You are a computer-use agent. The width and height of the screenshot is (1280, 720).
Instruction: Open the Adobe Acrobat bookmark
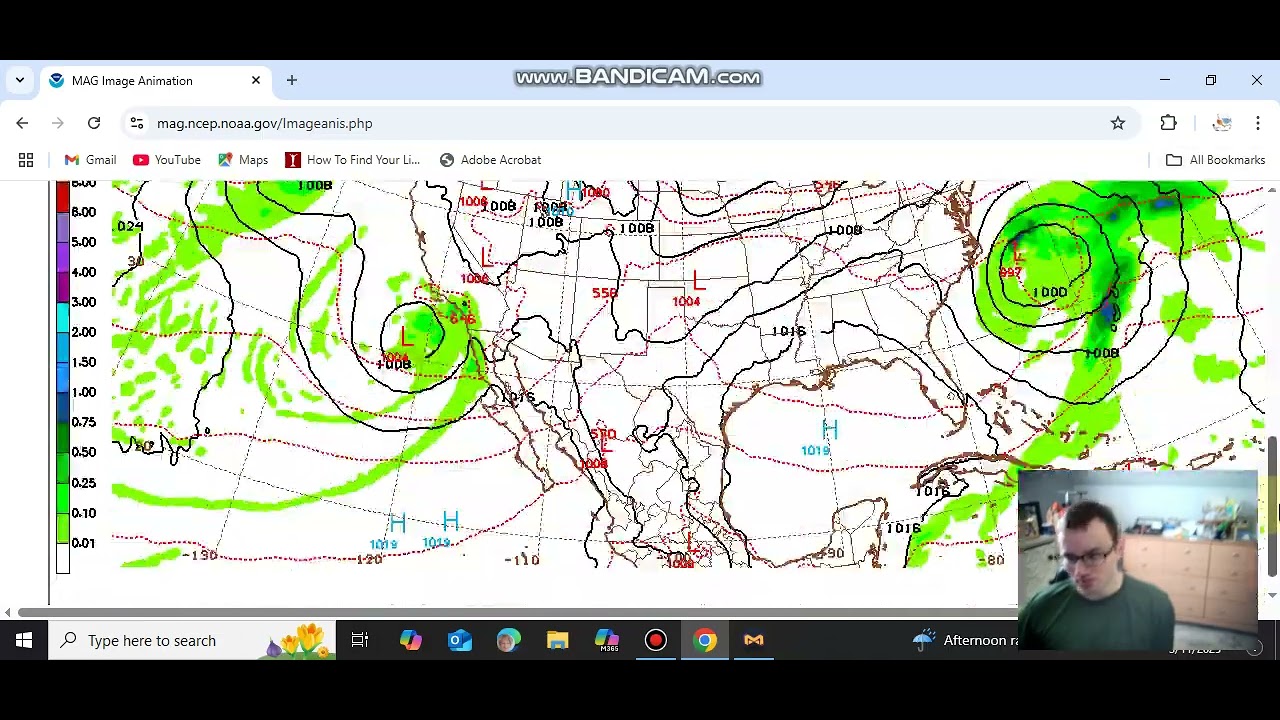pyautogui.click(x=490, y=160)
